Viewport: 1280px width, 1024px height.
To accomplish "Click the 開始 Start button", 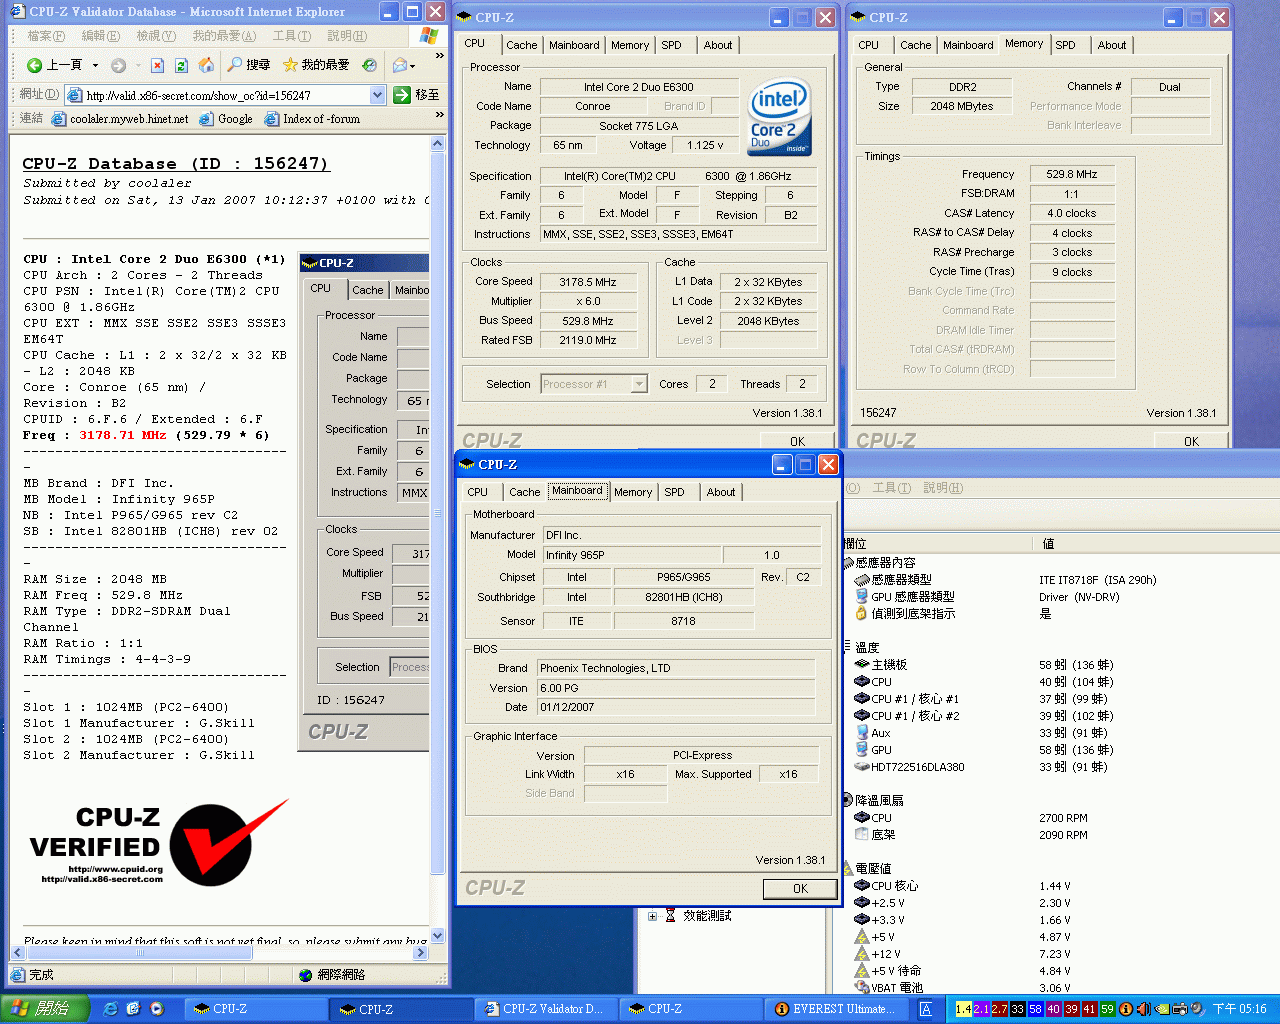I will (45, 1009).
